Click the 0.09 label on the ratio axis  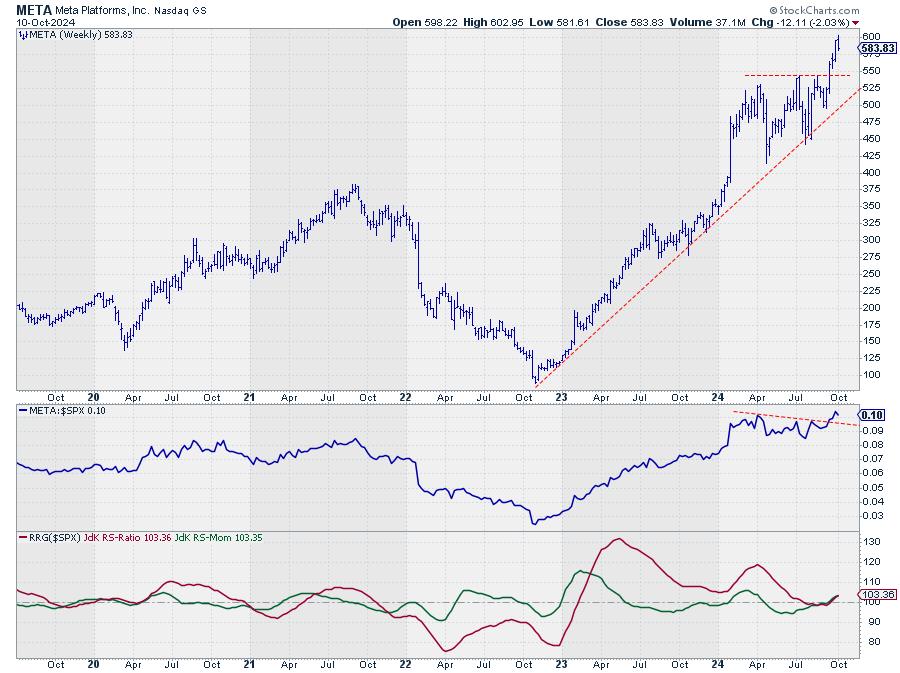point(872,431)
